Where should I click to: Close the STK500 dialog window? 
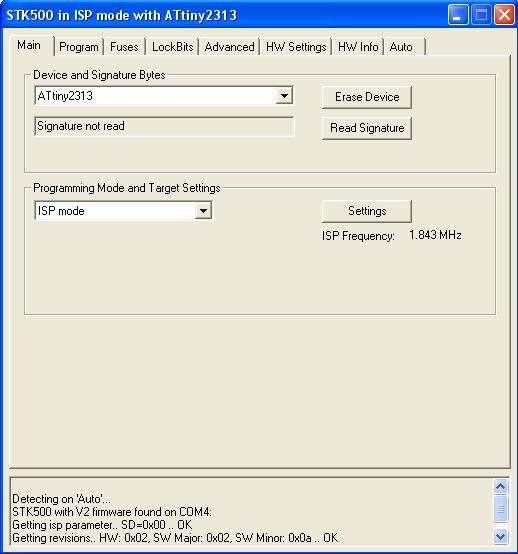pos(504,15)
